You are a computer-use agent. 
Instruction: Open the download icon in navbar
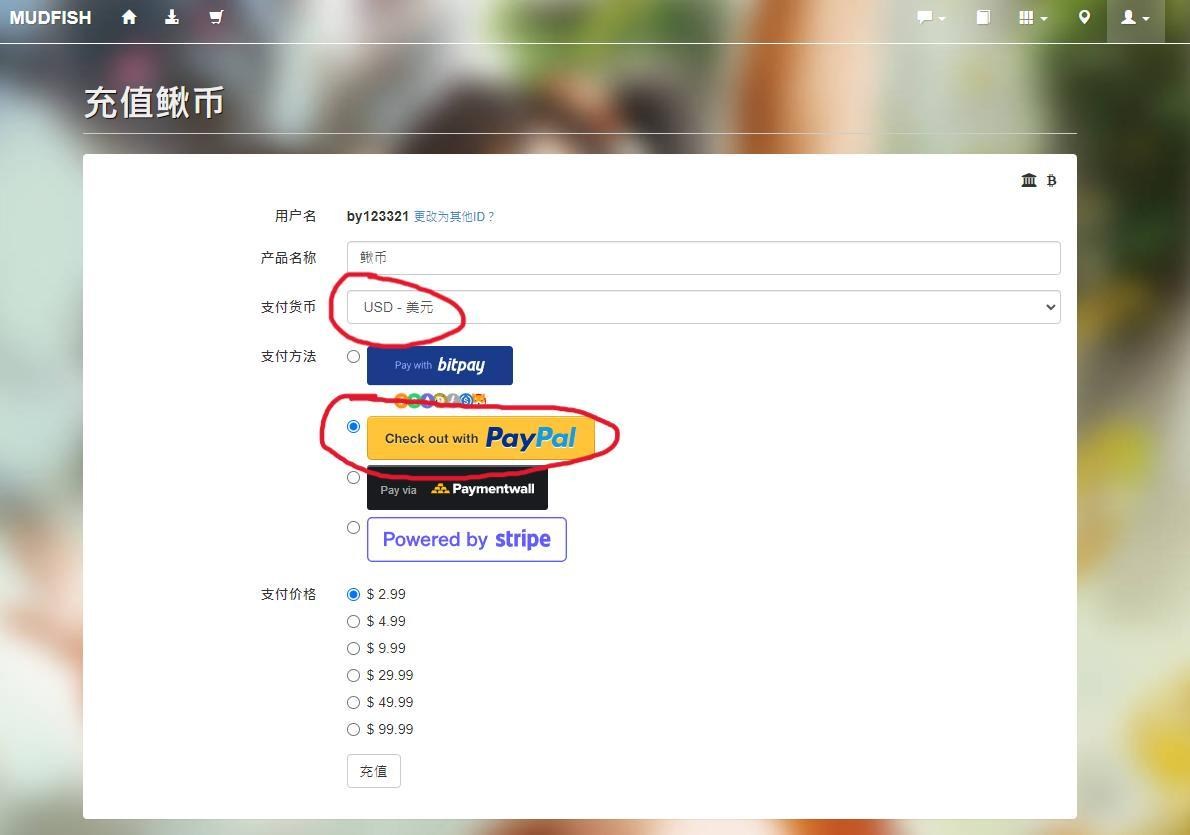[172, 17]
